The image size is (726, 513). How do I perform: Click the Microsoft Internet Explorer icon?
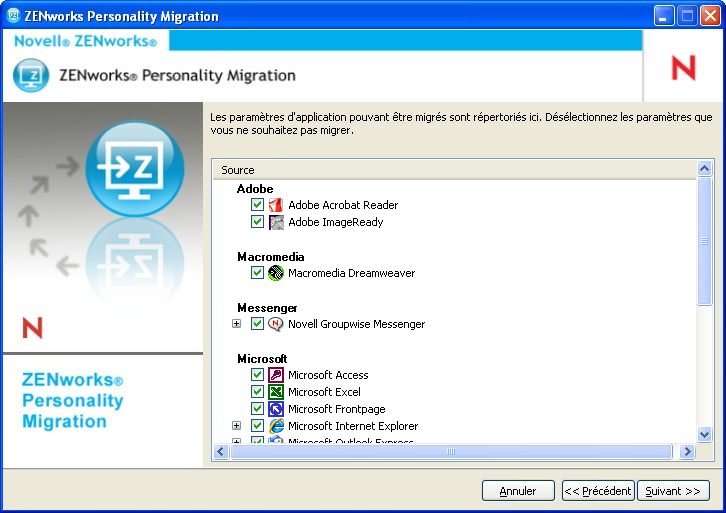(x=276, y=426)
